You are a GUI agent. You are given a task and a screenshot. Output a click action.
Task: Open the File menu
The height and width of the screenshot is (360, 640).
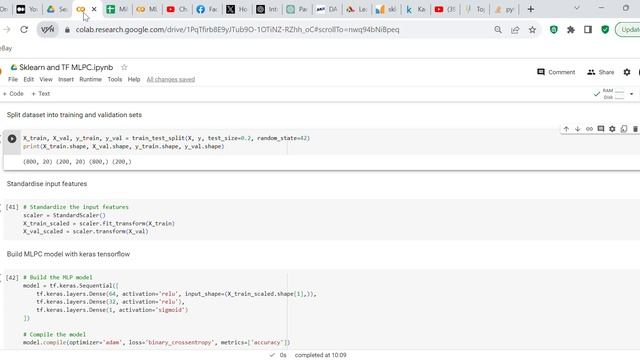tap(13, 79)
